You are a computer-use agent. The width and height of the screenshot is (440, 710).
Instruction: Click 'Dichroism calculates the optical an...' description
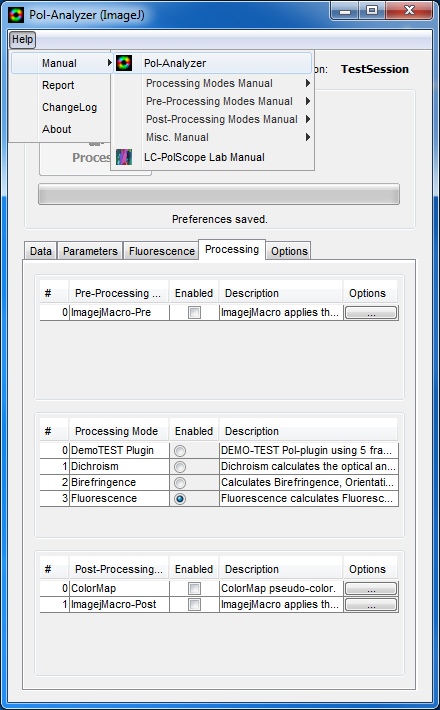click(309, 466)
